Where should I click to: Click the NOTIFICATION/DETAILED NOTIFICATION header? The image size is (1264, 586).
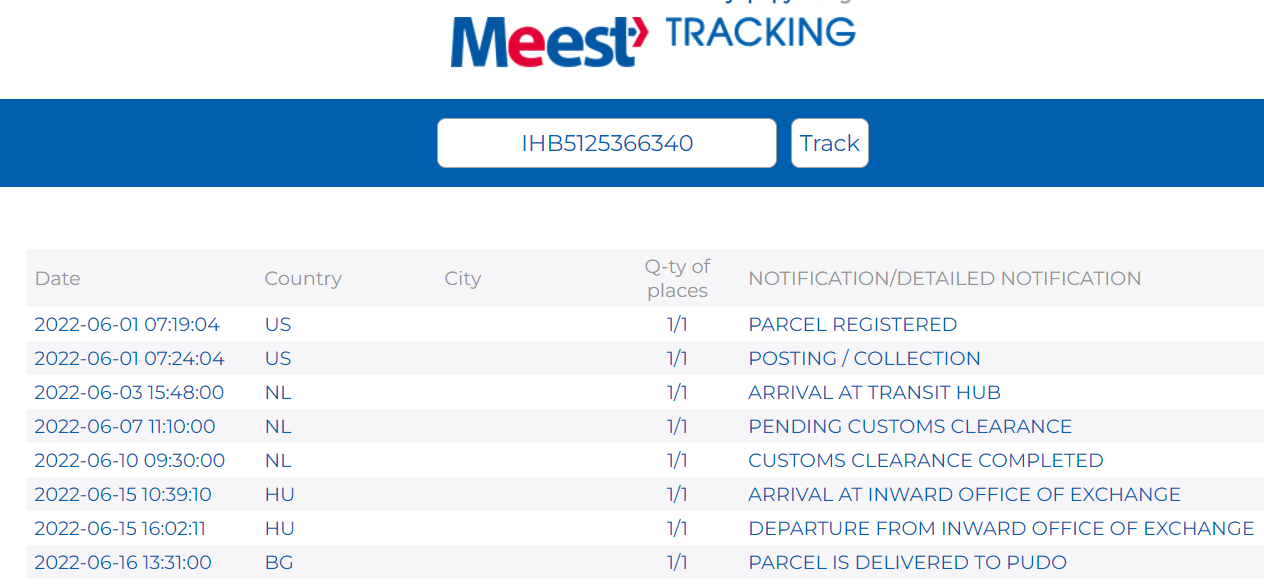[x=944, y=279]
